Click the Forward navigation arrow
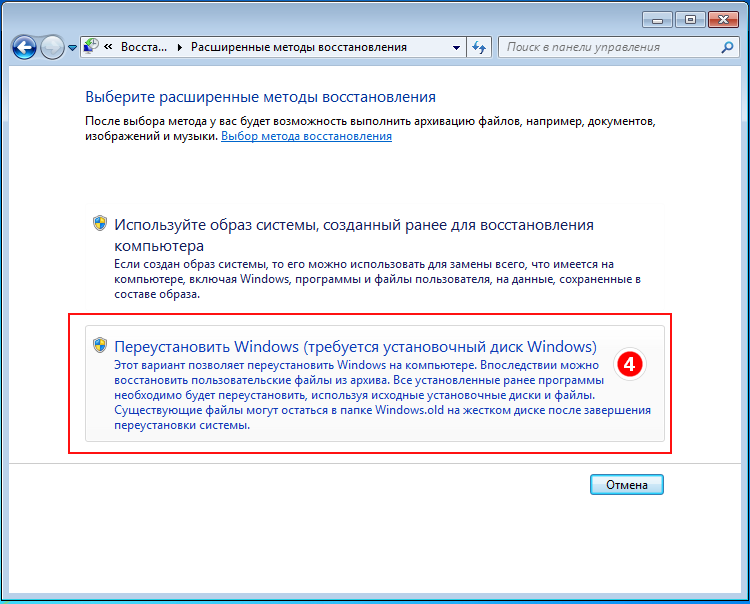This screenshot has width=750, height=604. (52, 47)
